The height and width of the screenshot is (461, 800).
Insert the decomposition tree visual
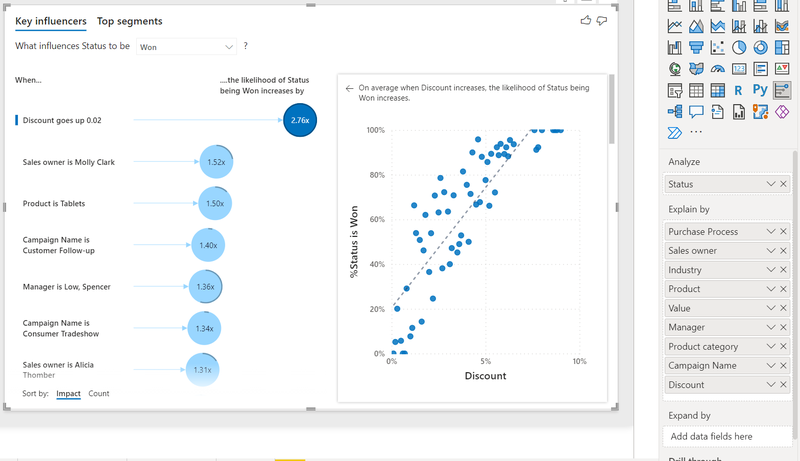tap(674, 112)
